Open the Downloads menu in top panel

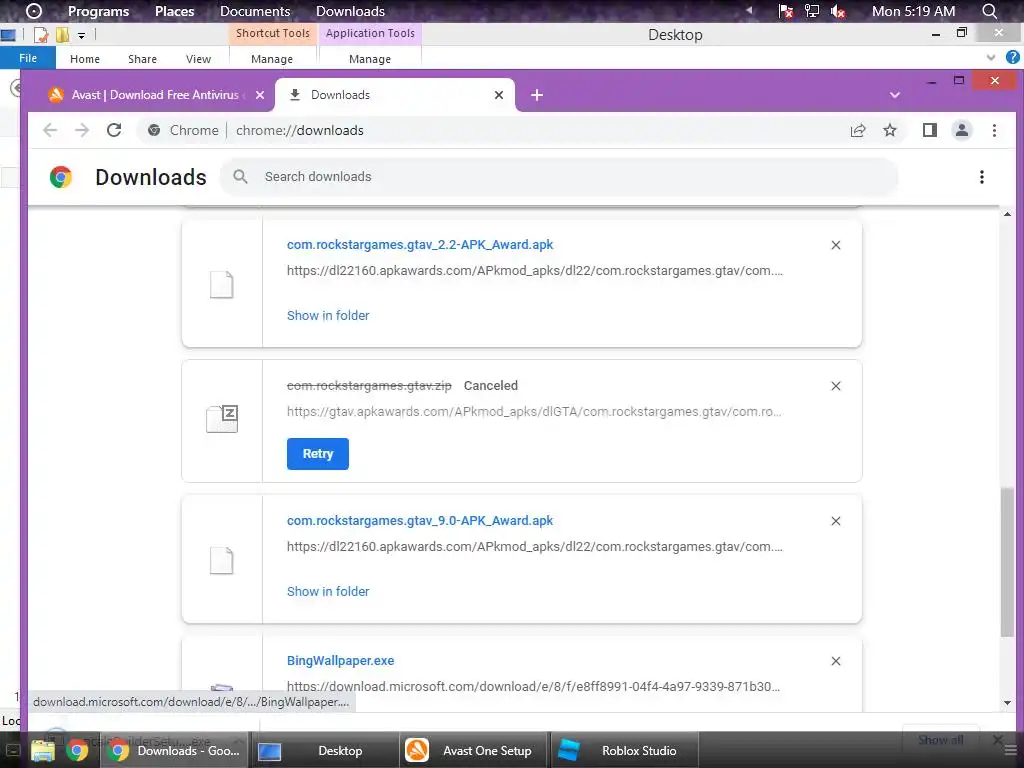[350, 11]
